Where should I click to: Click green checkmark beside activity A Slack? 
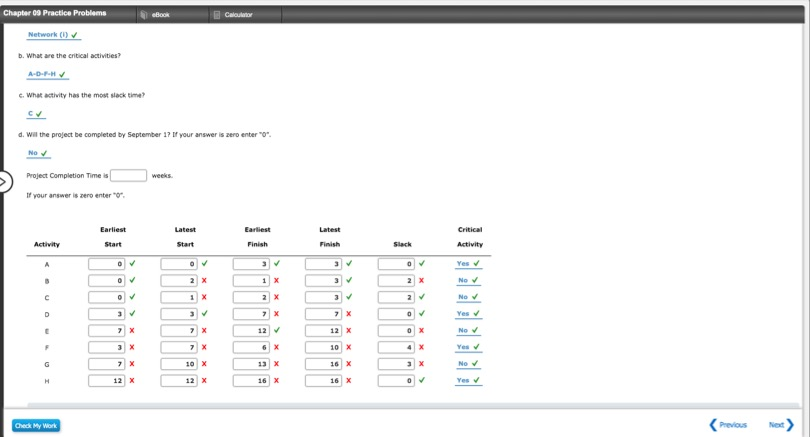[422, 263]
